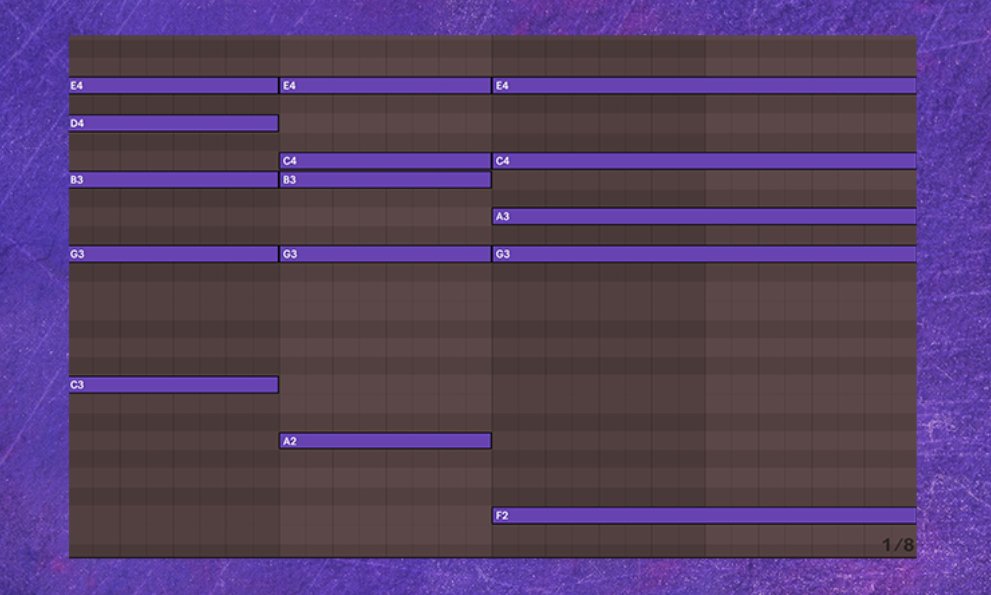Select the B3 note in second chord

(385, 180)
